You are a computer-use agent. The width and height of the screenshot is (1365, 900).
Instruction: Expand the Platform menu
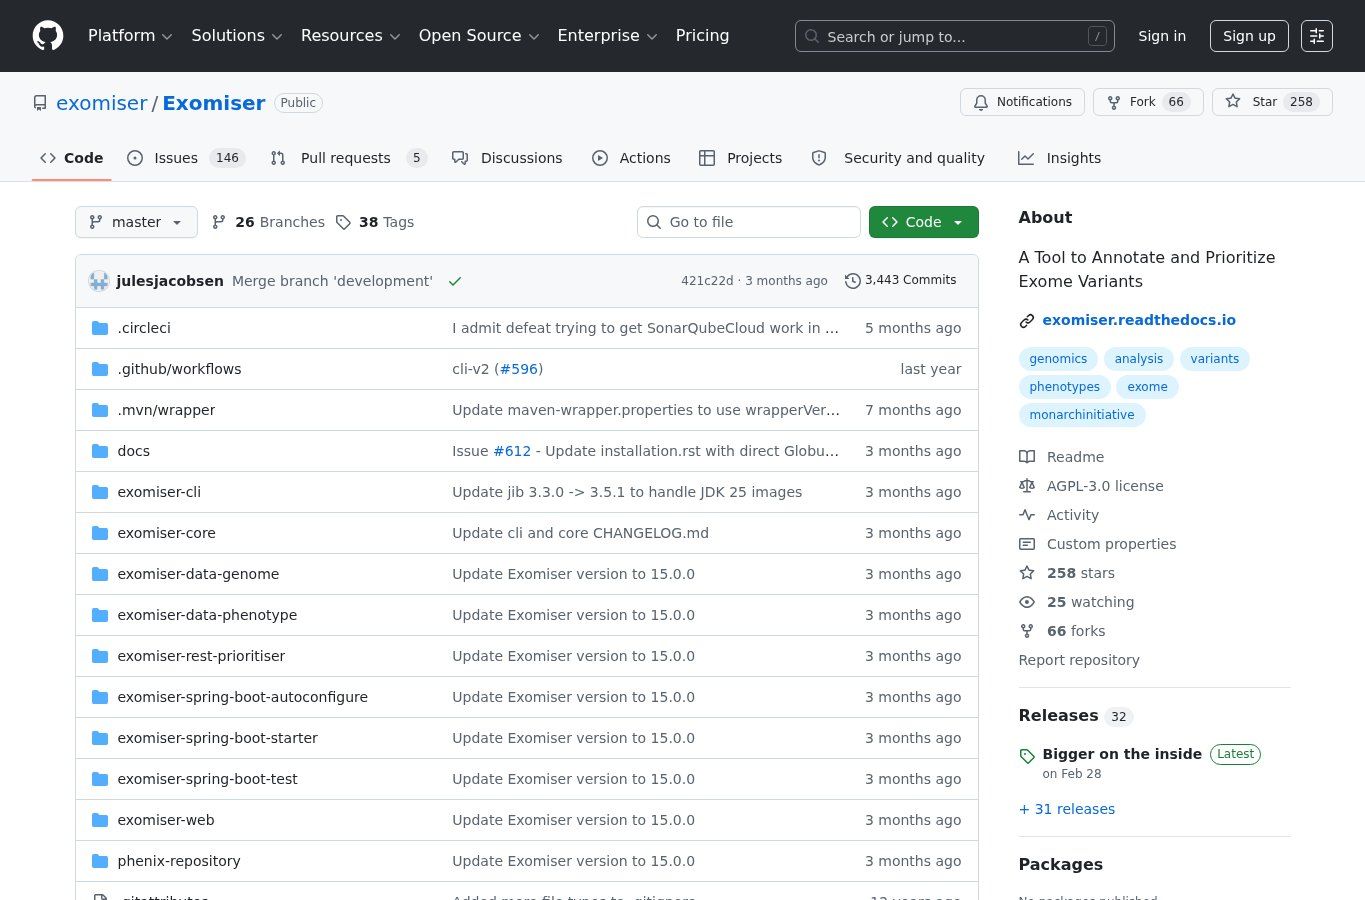130,36
